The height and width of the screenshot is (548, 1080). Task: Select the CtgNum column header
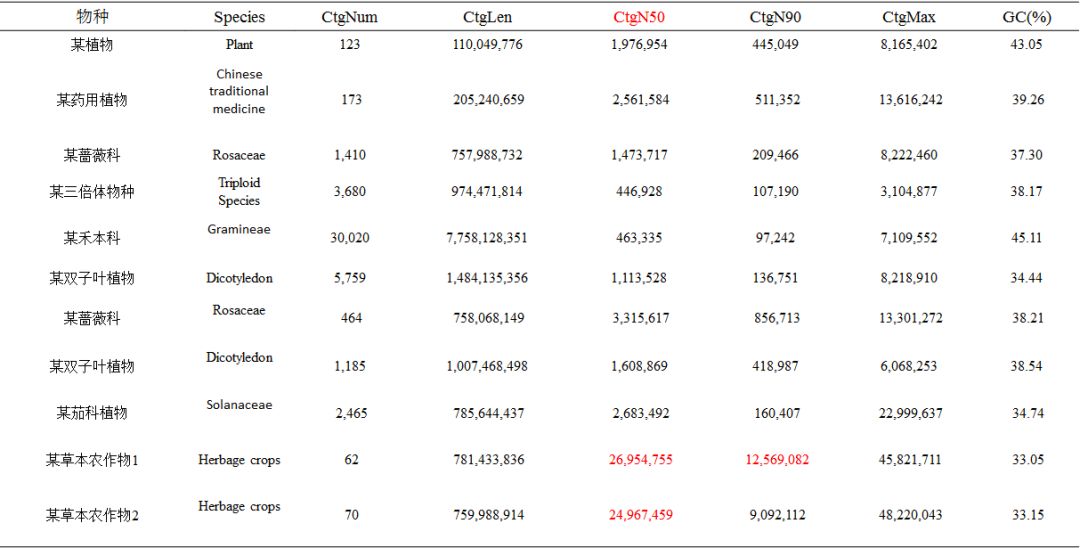350,18
